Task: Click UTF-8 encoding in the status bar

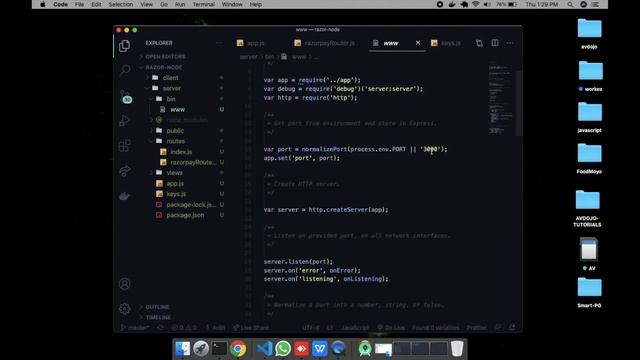Action: coord(311,327)
